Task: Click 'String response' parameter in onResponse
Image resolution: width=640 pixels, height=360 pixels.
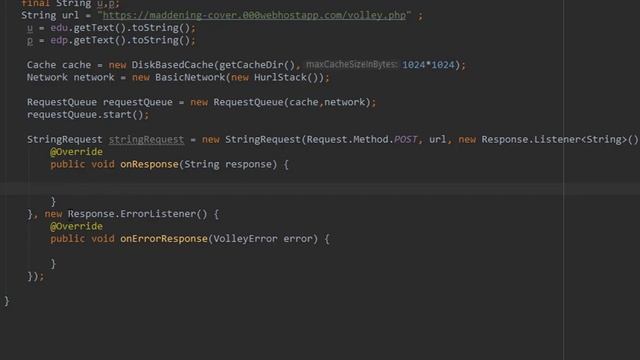Action: (228, 164)
